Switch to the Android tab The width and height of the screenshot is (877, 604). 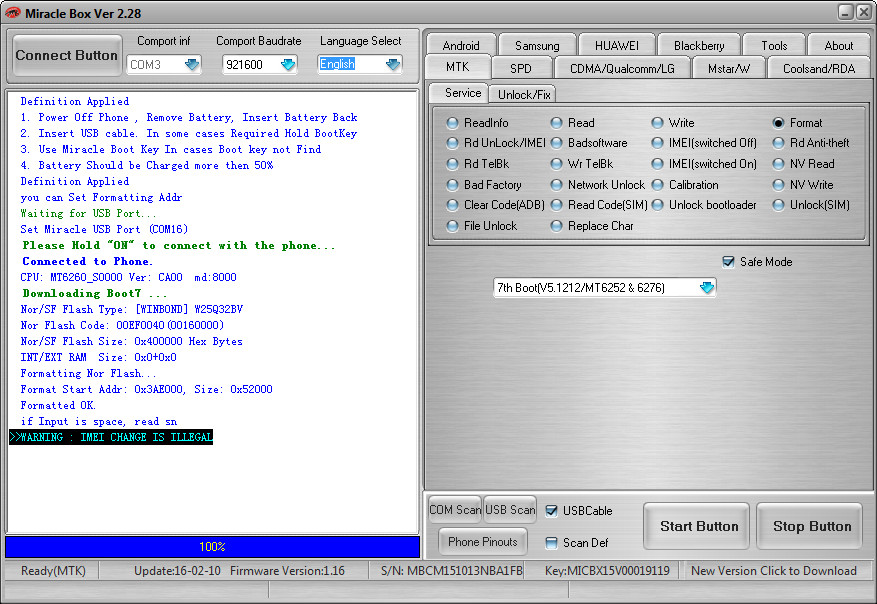(461, 45)
